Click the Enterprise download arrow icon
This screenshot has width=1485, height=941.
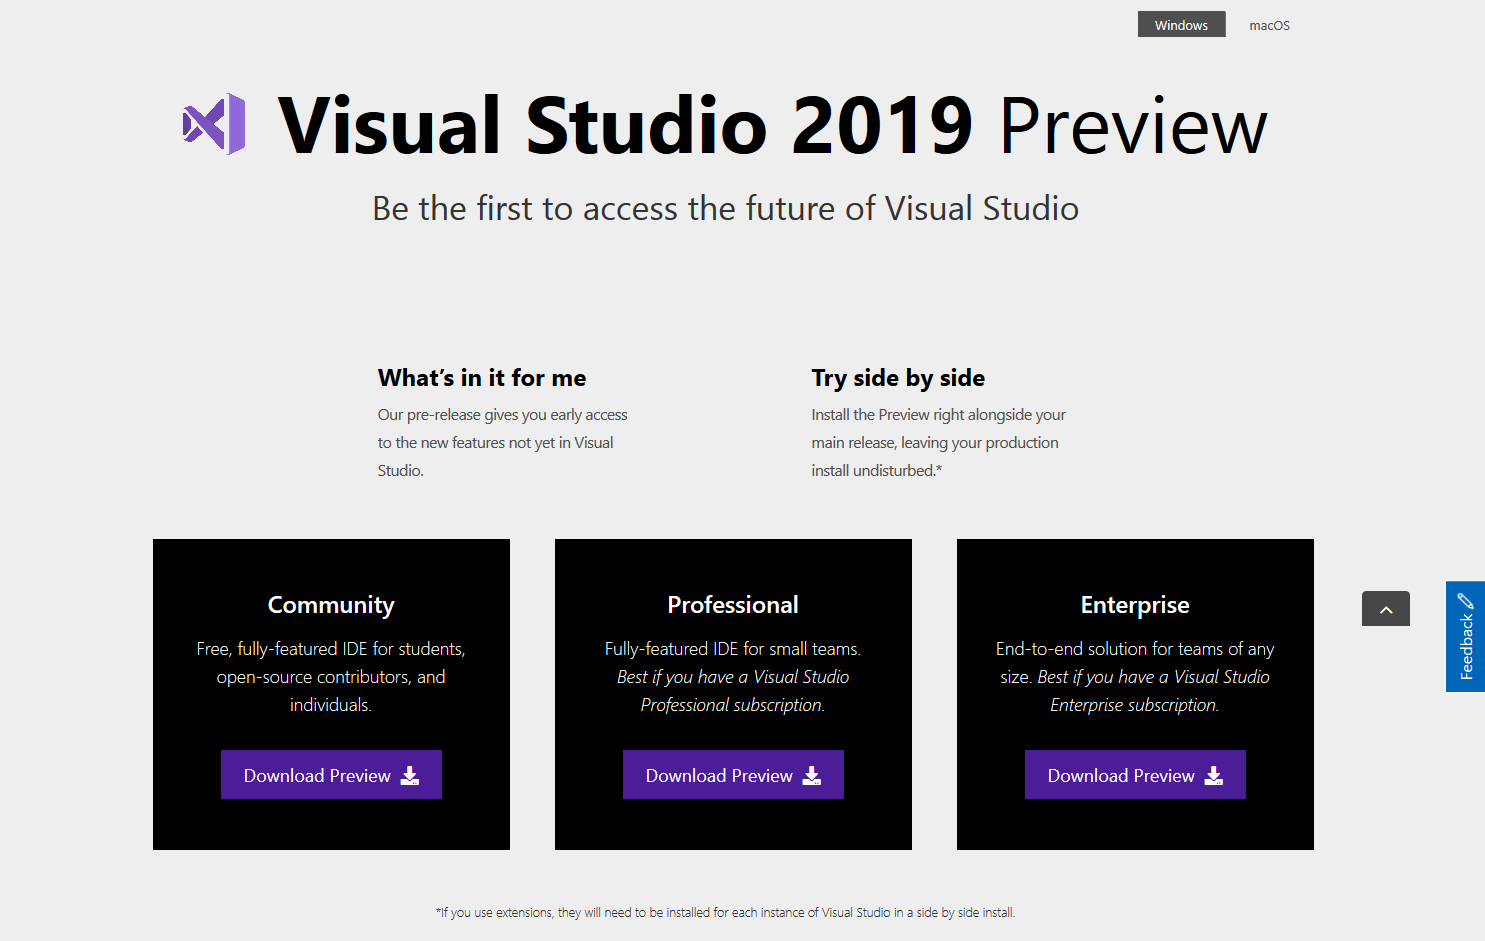[1214, 775]
